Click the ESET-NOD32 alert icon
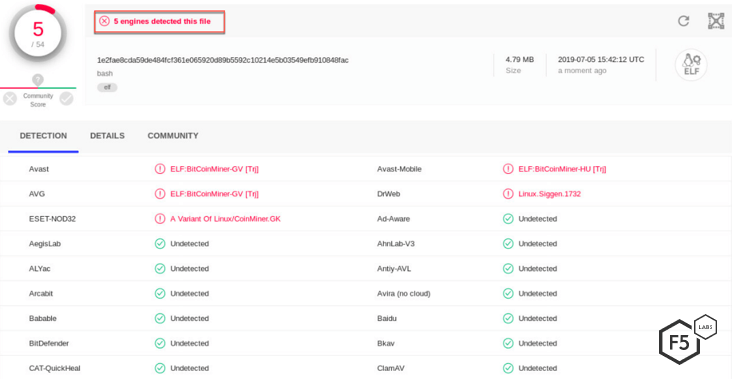The height and width of the screenshot is (379, 732). 160,218
